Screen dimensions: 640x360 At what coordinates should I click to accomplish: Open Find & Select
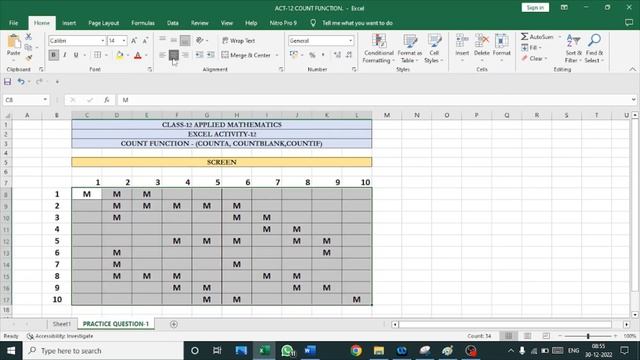(x=594, y=49)
